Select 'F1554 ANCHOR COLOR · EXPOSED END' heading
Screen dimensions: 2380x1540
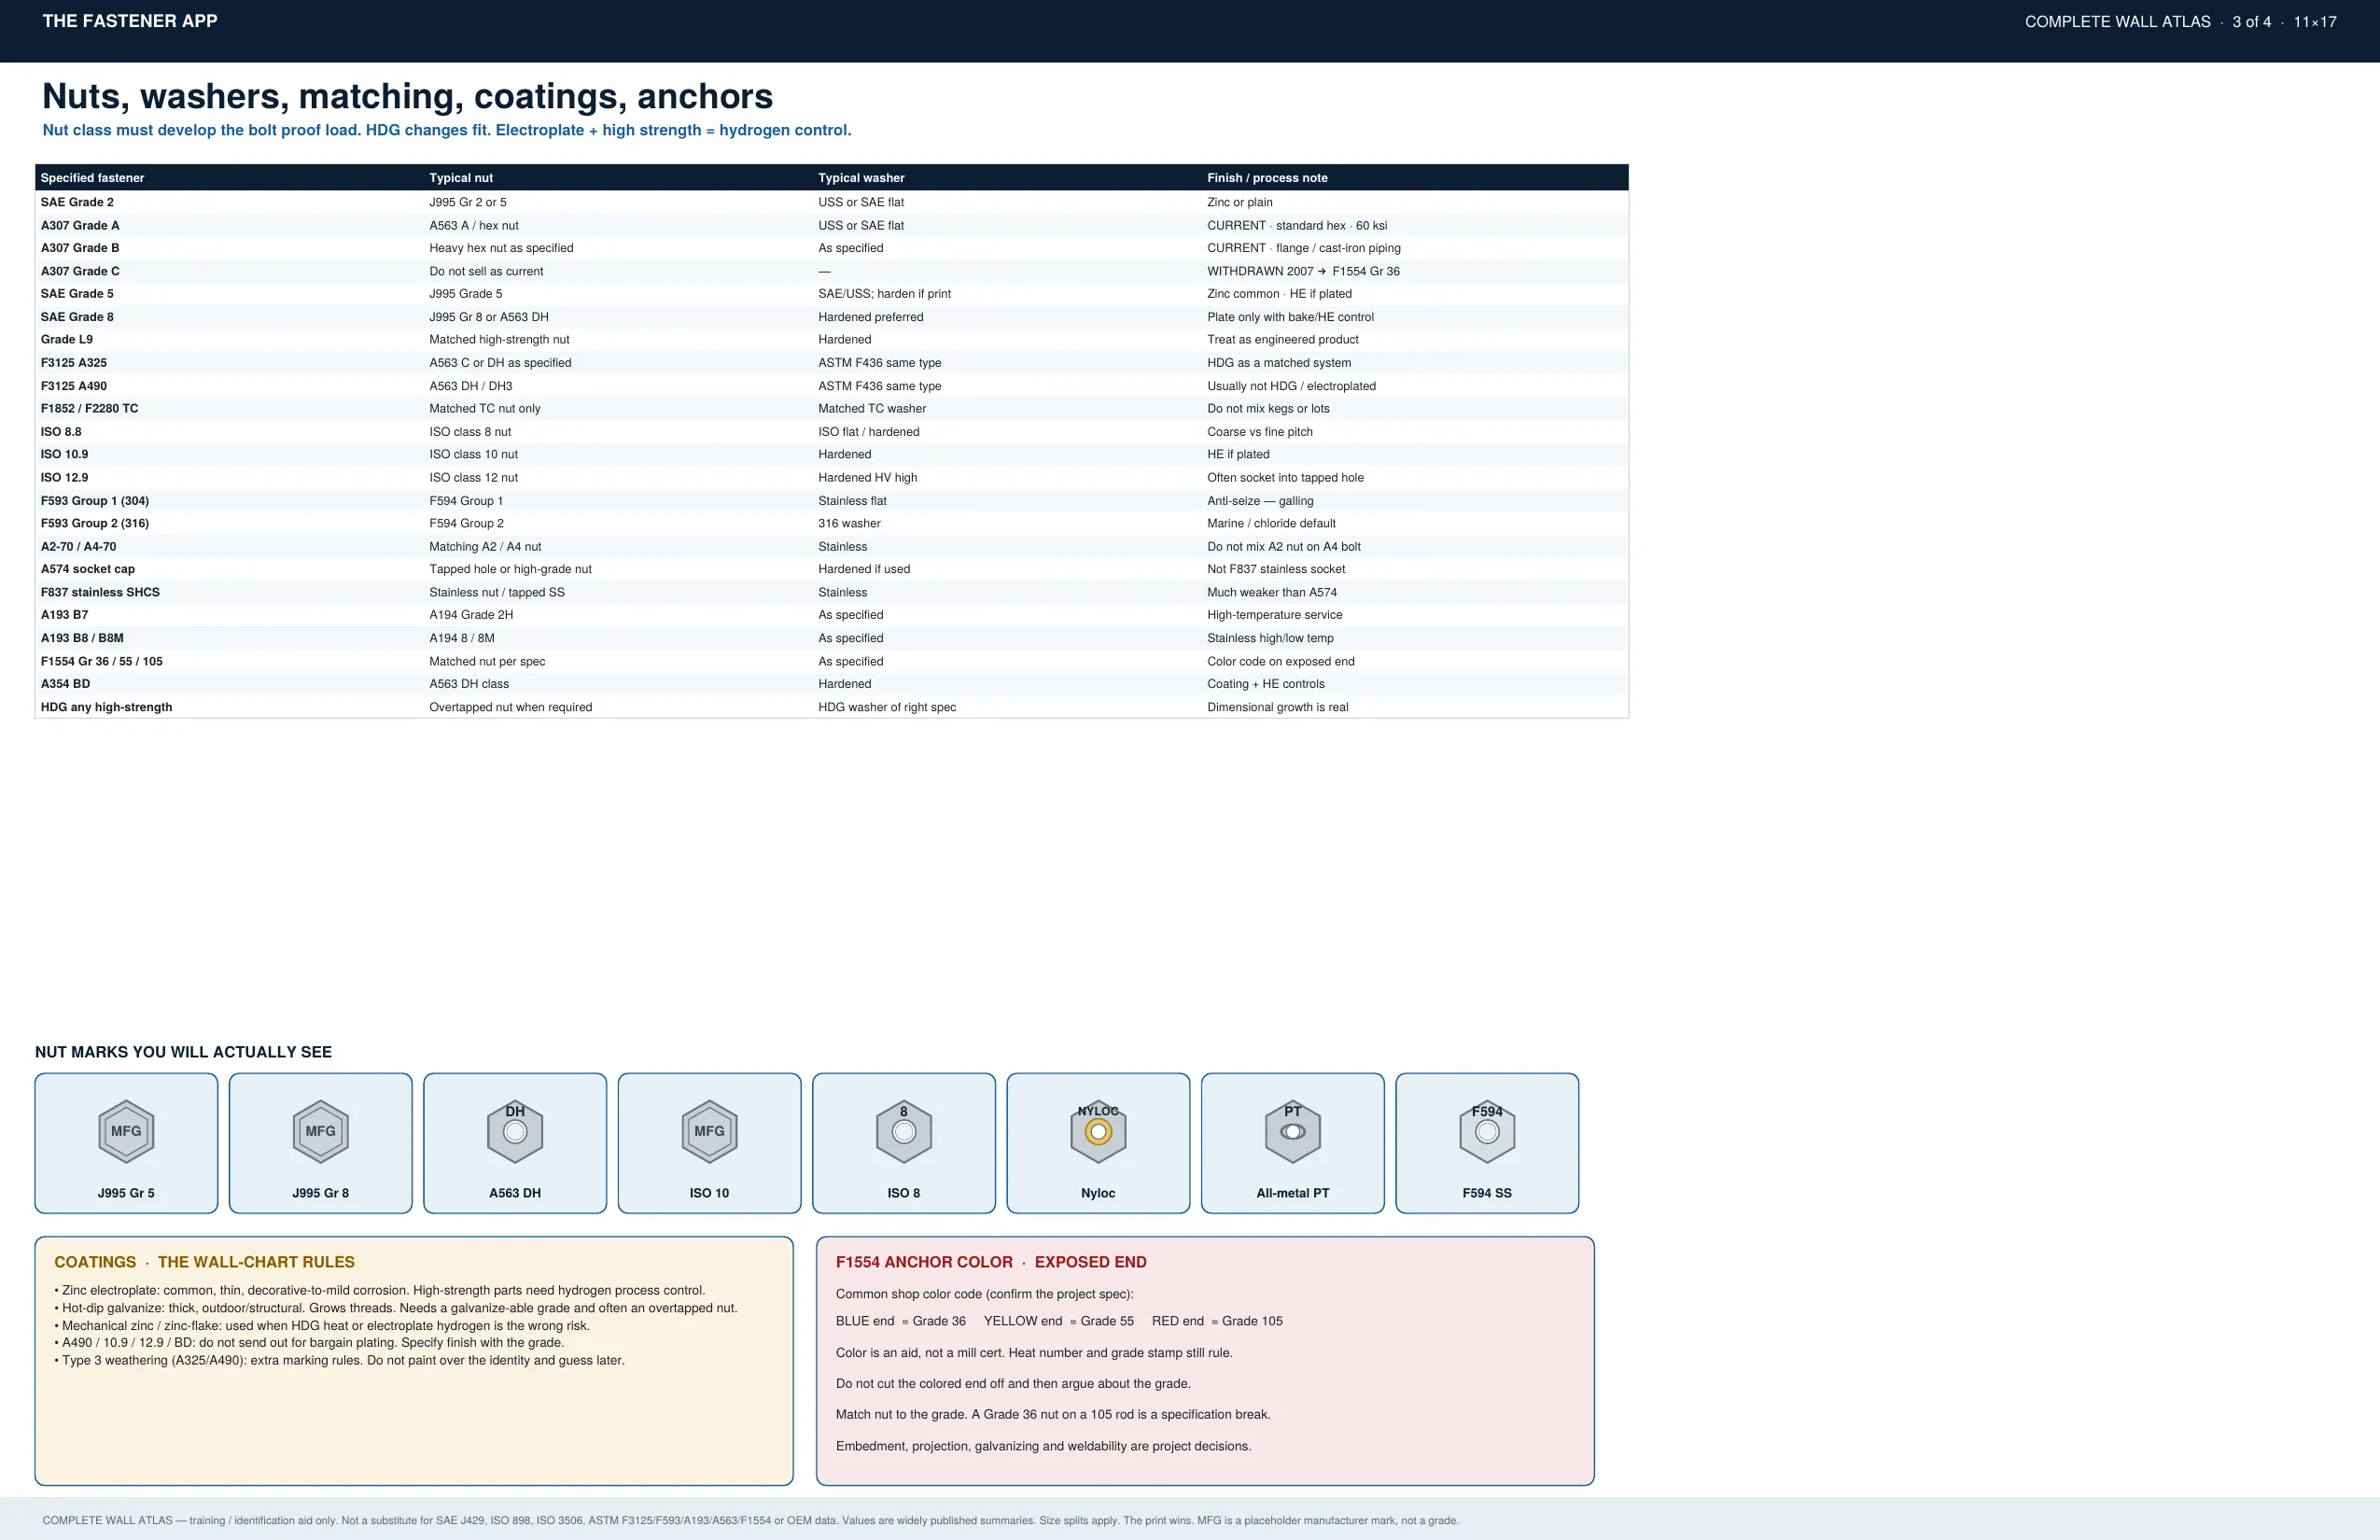click(991, 1262)
